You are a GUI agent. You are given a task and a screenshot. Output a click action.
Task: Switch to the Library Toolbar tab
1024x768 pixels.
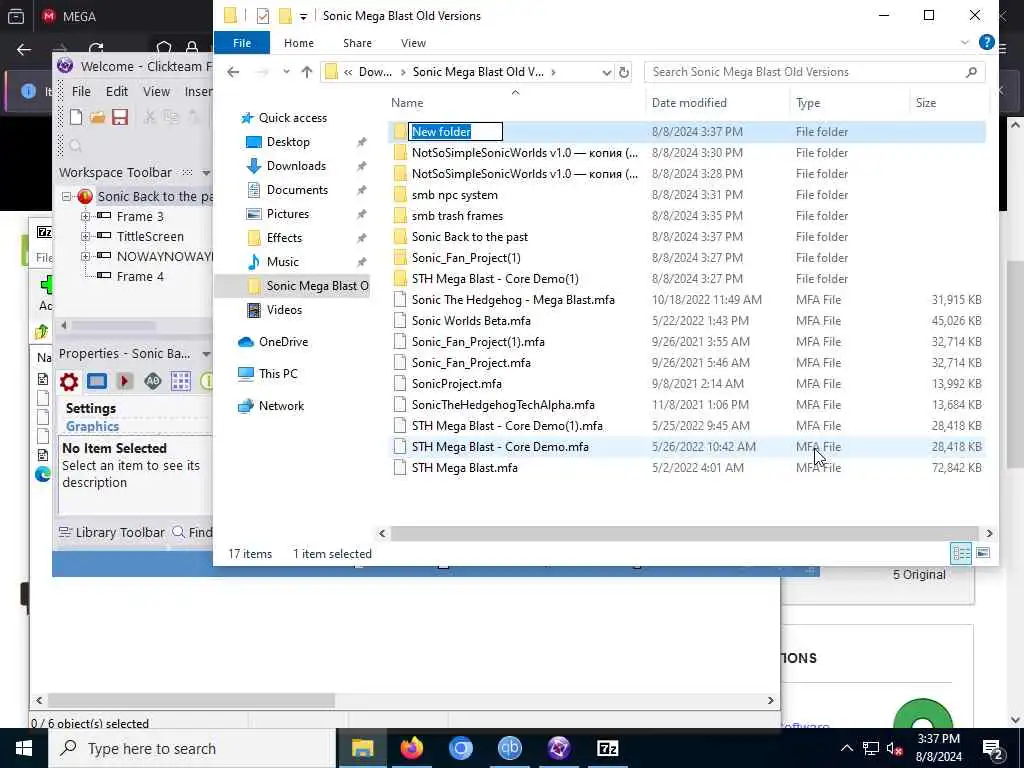[112, 532]
